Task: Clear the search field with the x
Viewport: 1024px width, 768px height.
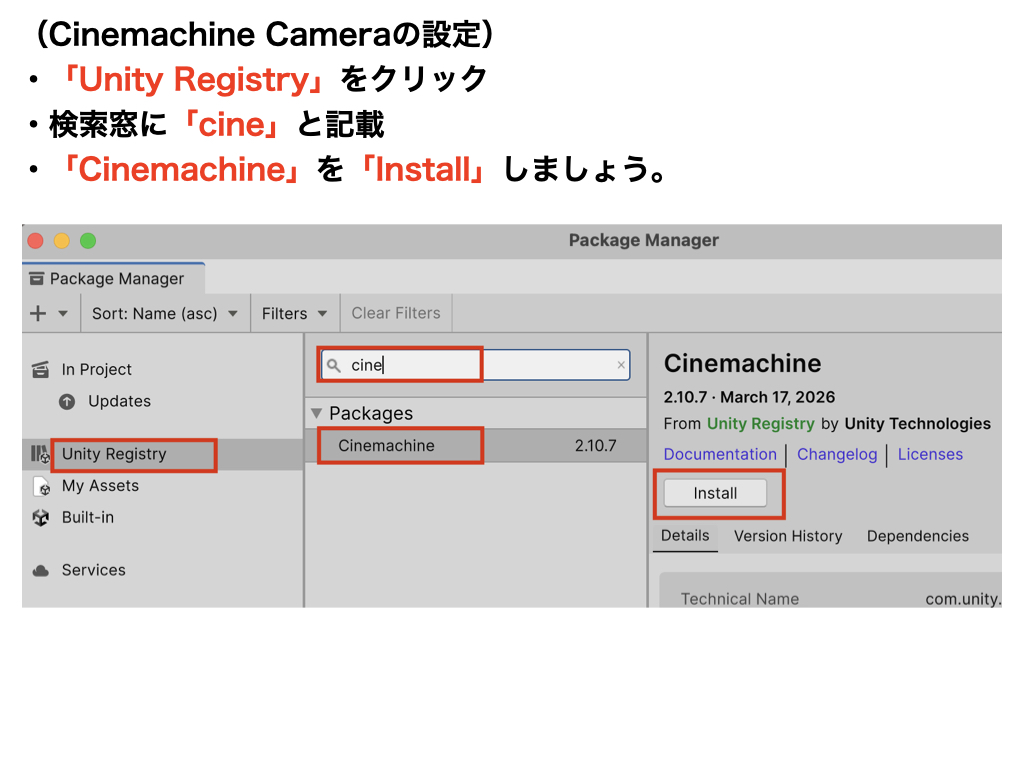Action: point(621,365)
